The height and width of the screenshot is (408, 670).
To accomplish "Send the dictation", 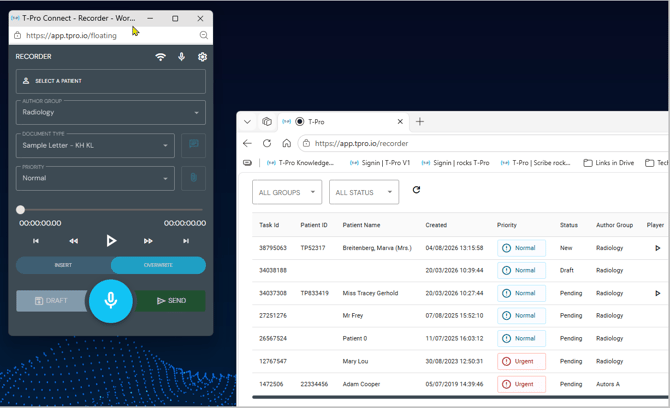I will pos(171,301).
